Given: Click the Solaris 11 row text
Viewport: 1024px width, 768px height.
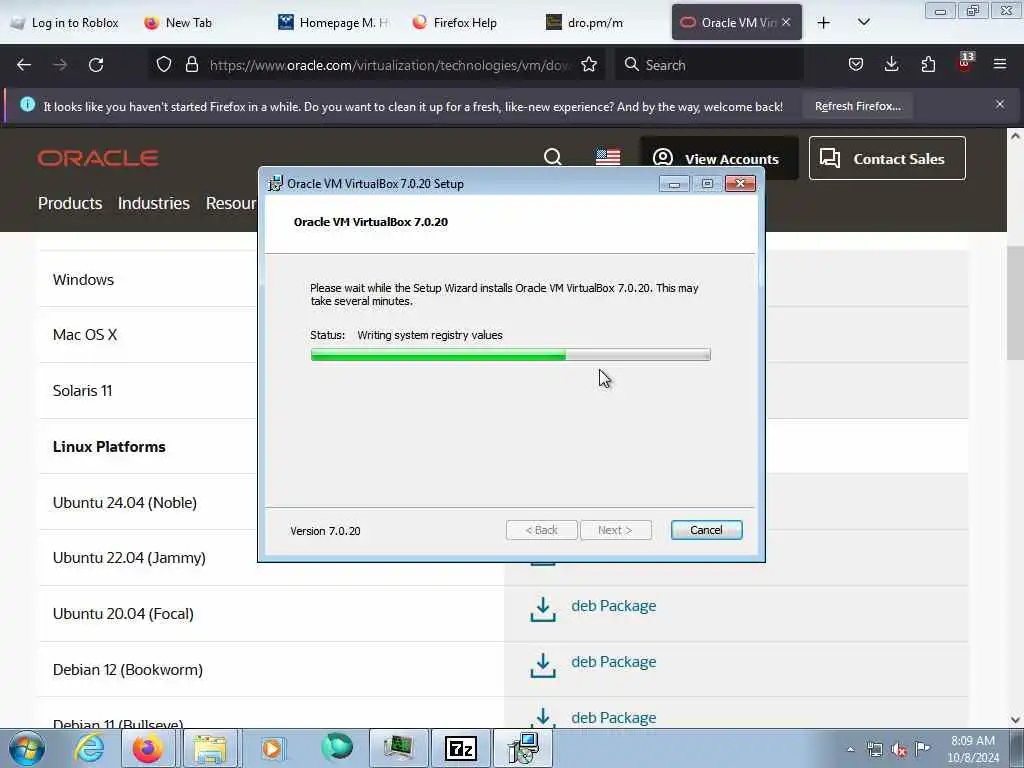Looking at the screenshot, I should (x=82, y=391).
